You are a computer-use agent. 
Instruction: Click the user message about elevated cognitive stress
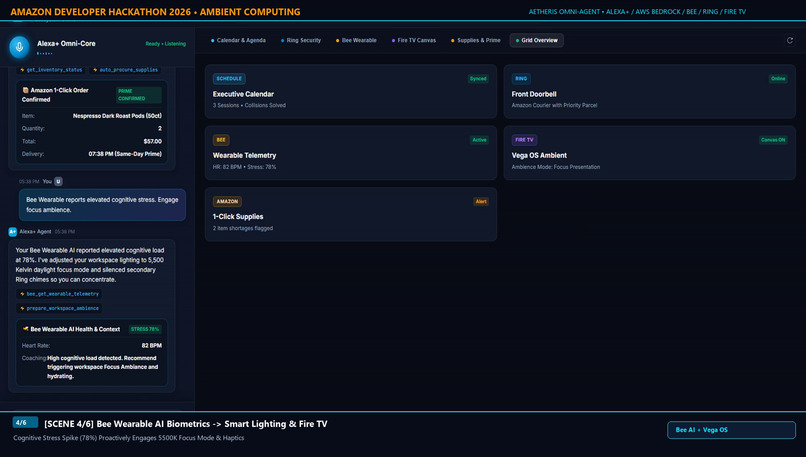click(102, 205)
